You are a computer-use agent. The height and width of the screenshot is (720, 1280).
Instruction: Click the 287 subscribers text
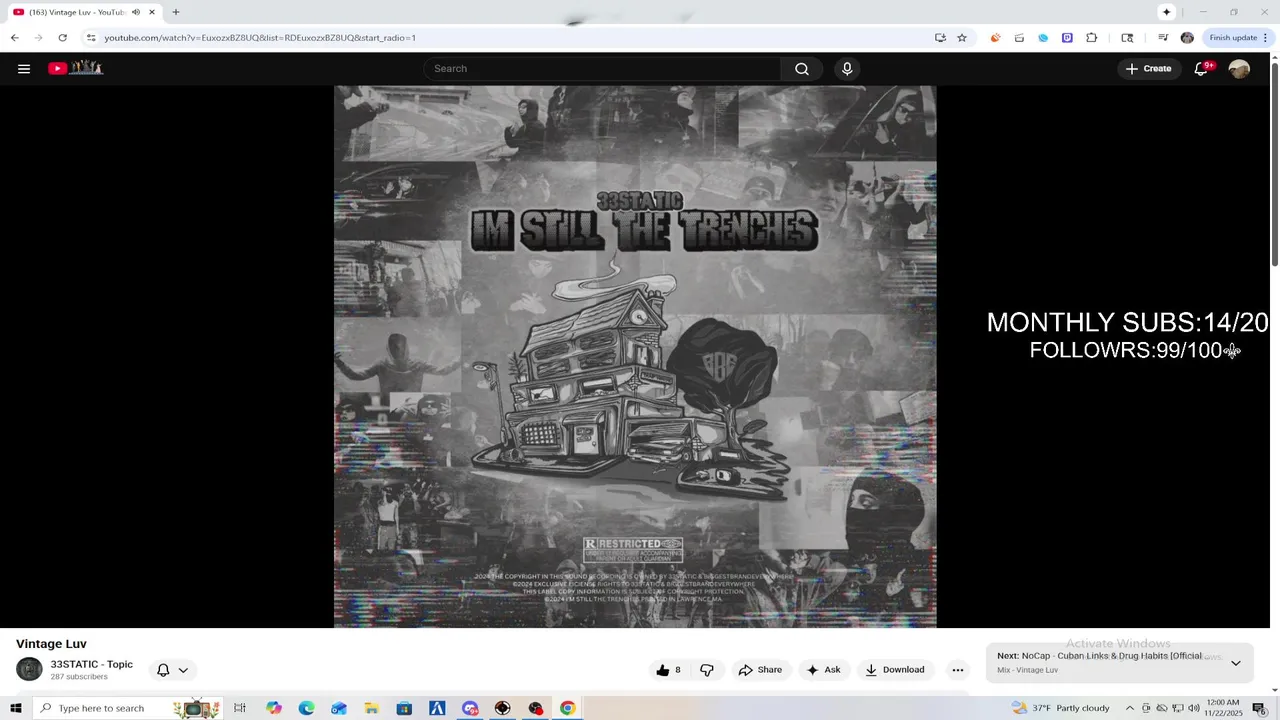(79, 677)
